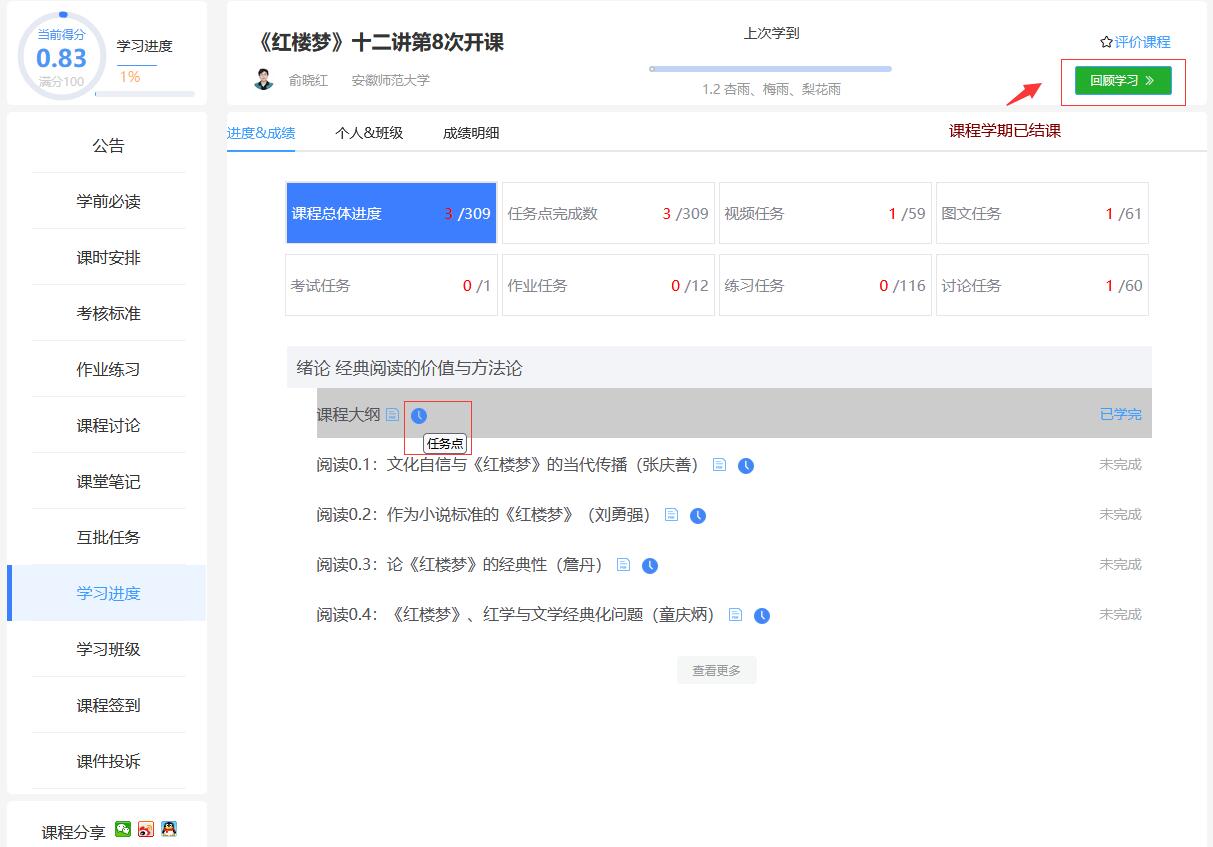Image resolution: width=1213 pixels, height=847 pixels.
Task: Click last-studied text 1.2 杏雨、梅雨、梨花雨
Action: click(771, 89)
